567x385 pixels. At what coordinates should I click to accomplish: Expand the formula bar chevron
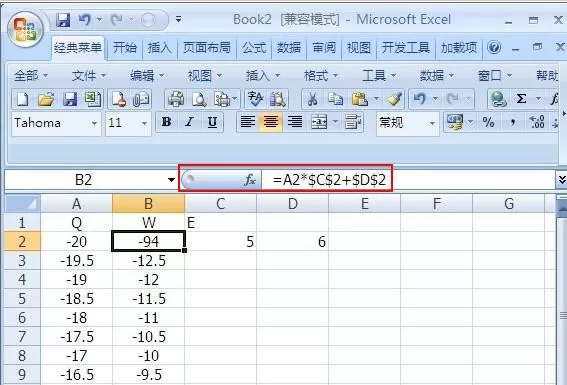[562, 180]
